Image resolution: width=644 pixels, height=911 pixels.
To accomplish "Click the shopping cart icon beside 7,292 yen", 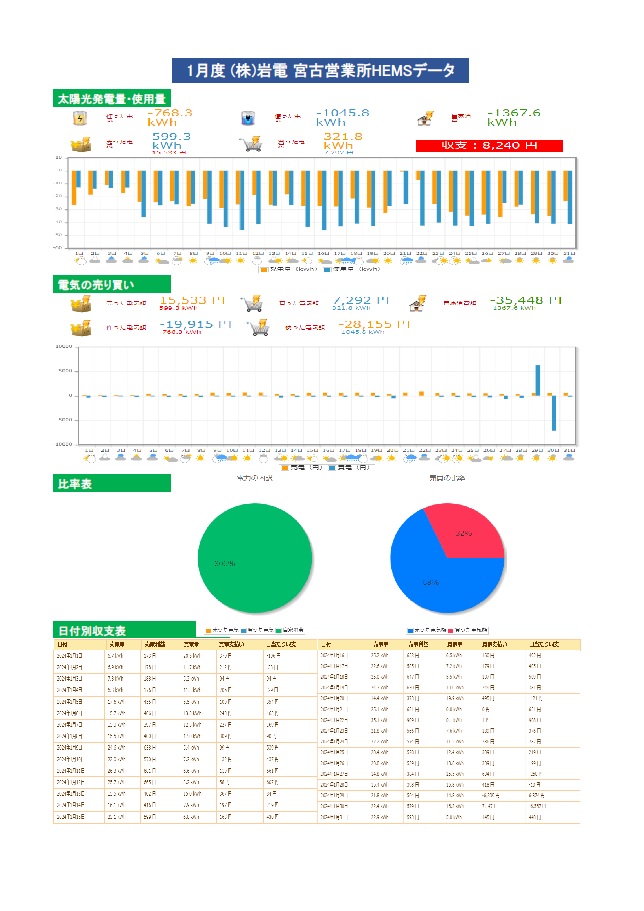I will click(x=249, y=303).
